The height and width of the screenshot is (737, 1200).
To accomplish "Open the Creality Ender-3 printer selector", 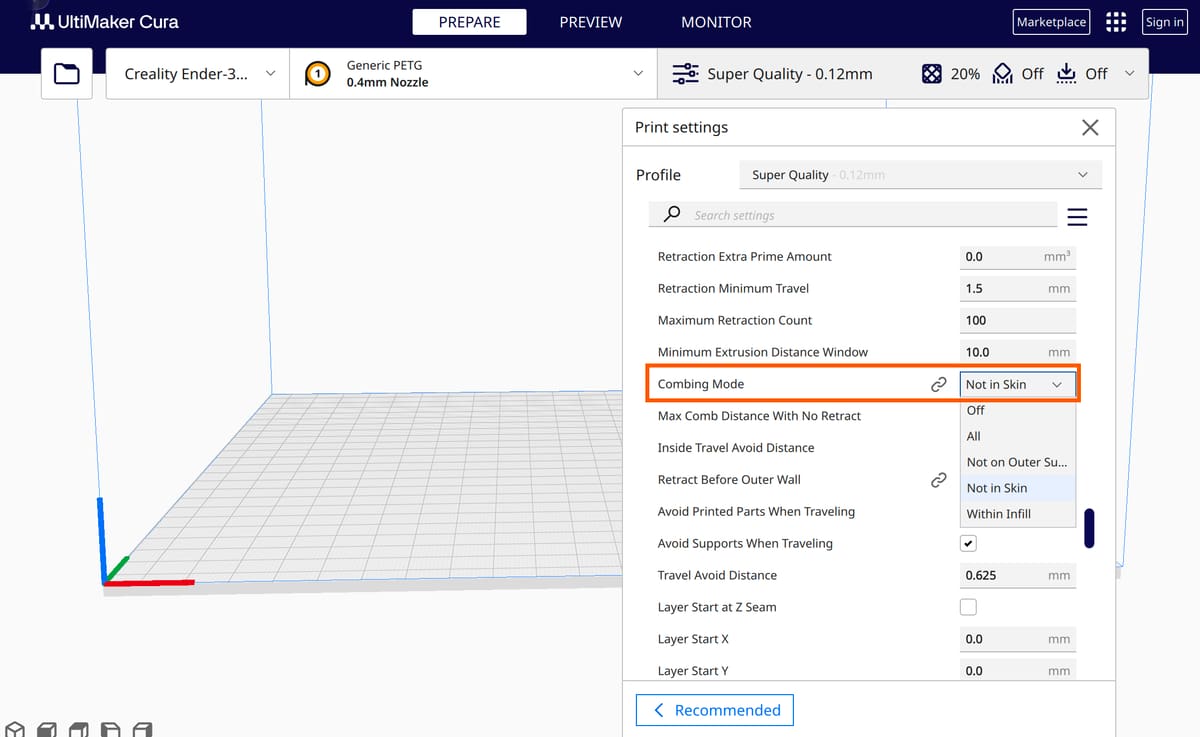I will (x=198, y=74).
